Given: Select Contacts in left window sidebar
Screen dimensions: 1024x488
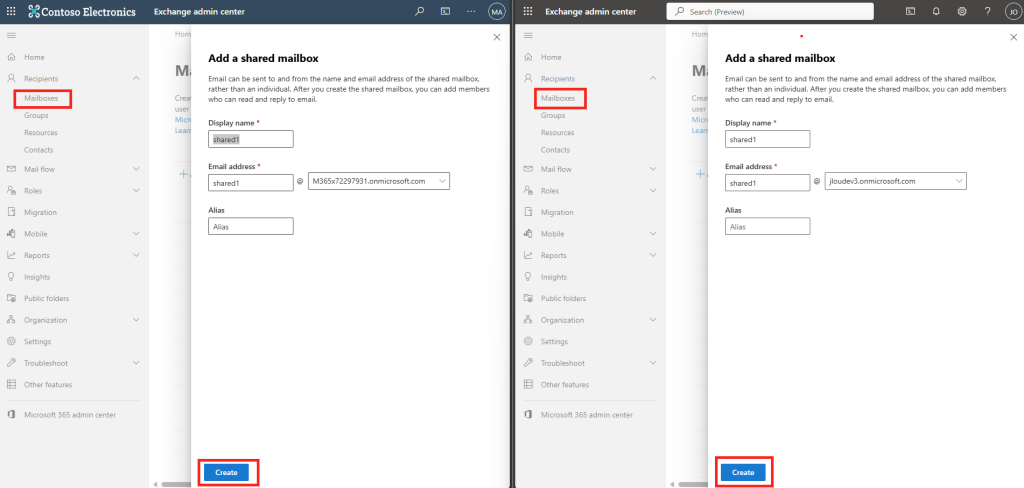Looking at the screenshot, I should coord(39,150).
